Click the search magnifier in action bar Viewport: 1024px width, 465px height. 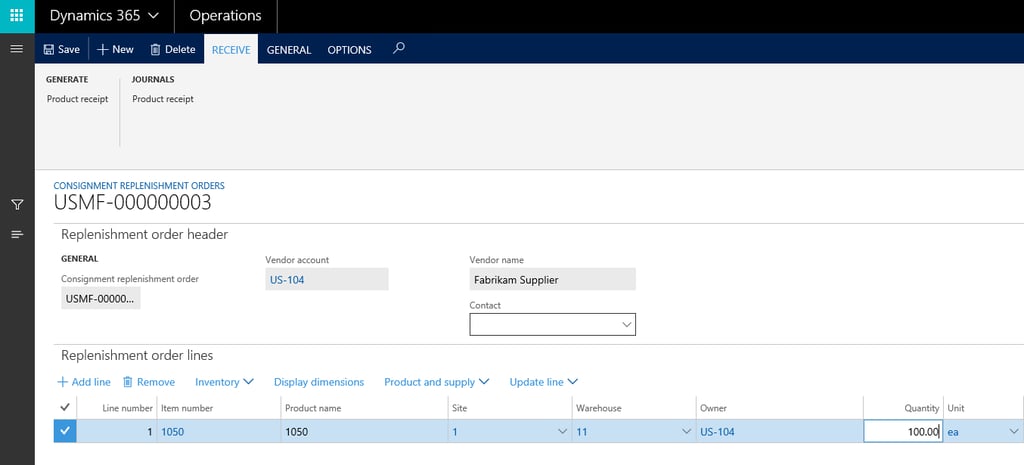pyautogui.click(x=399, y=48)
